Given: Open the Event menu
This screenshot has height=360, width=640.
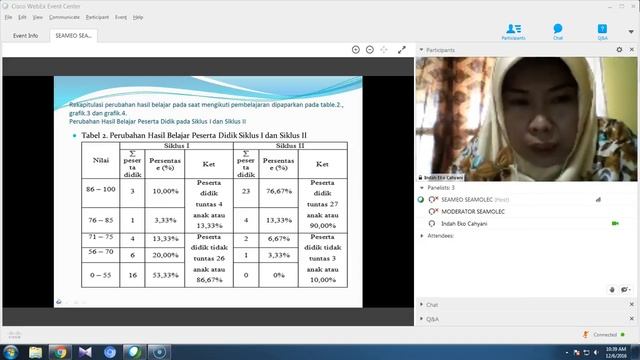Looking at the screenshot, I should (120, 17).
